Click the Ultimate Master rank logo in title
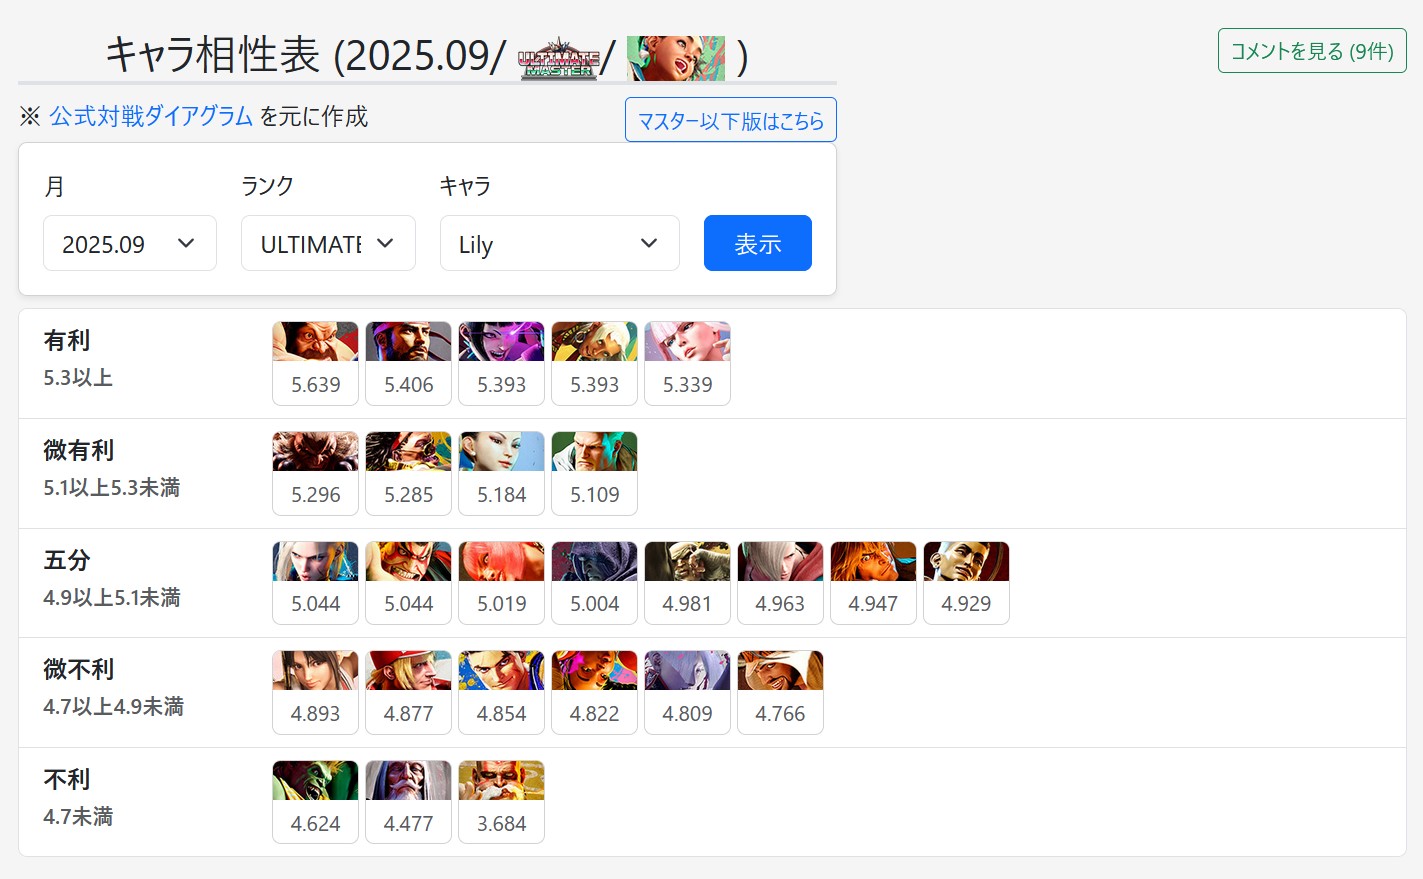Screen dimensions: 1423x879 [x=559, y=58]
